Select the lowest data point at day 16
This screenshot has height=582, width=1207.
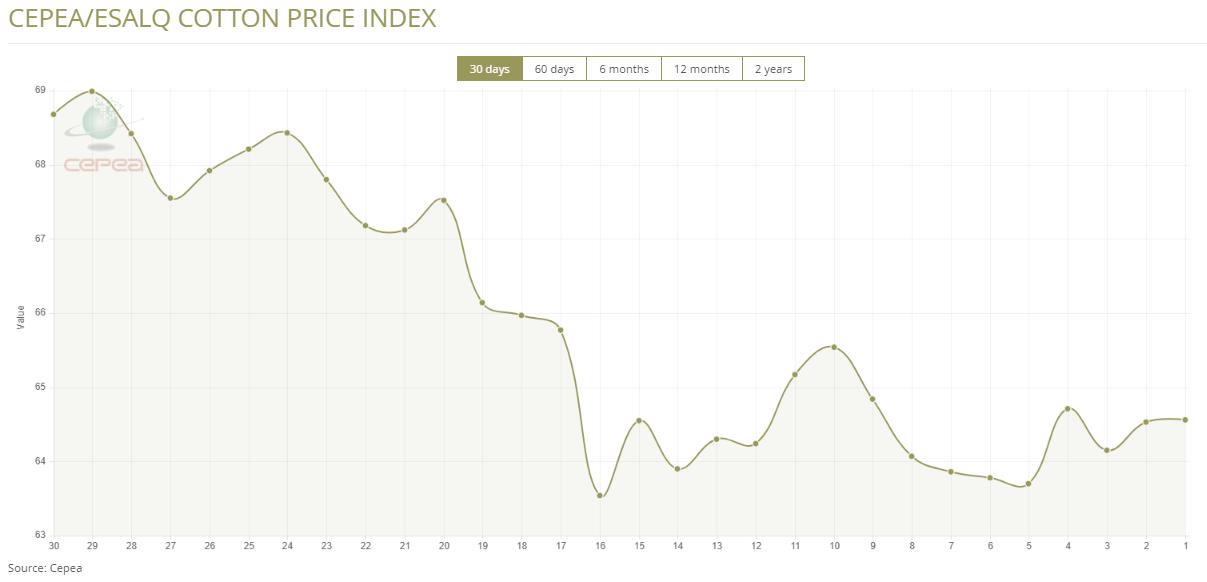600,495
